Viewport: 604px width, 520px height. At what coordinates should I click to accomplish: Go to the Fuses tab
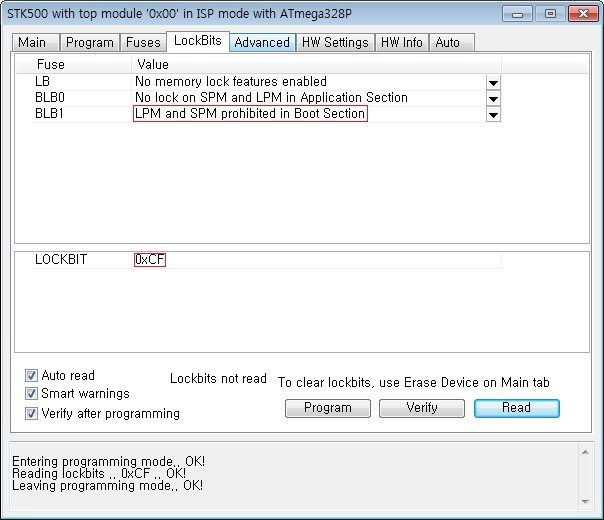(x=143, y=42)
